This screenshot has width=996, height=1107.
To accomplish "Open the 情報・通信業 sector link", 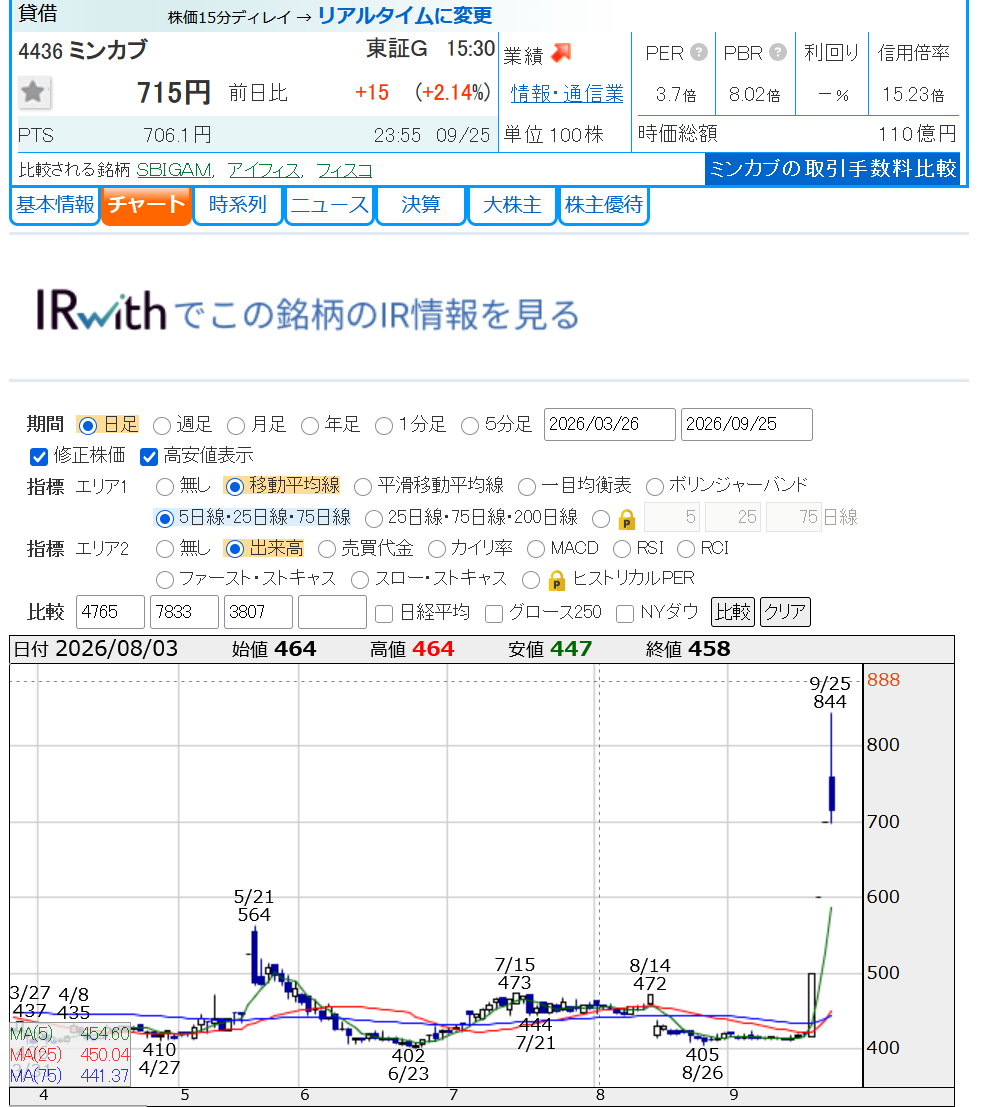I will [568, 94].
